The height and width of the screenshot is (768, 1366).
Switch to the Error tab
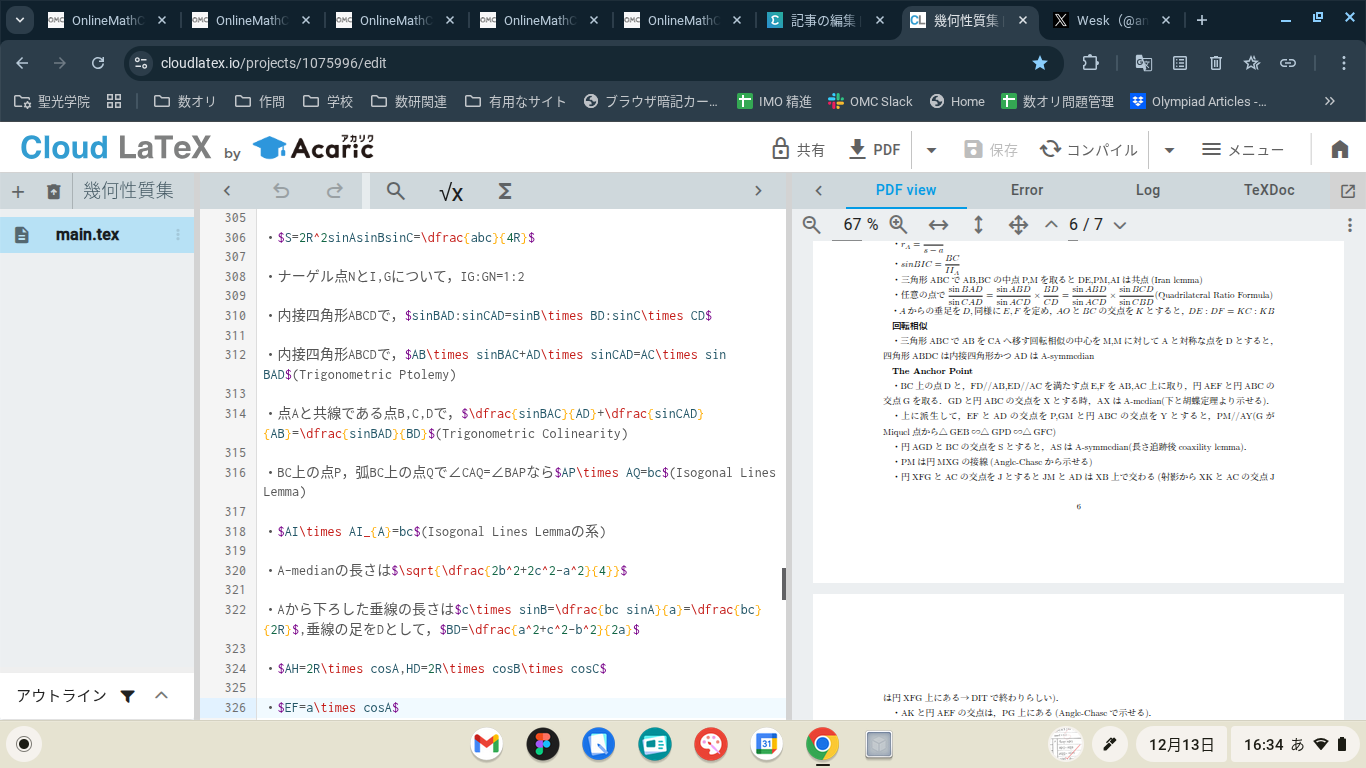pyautogui.click(x=1025, y=189)
